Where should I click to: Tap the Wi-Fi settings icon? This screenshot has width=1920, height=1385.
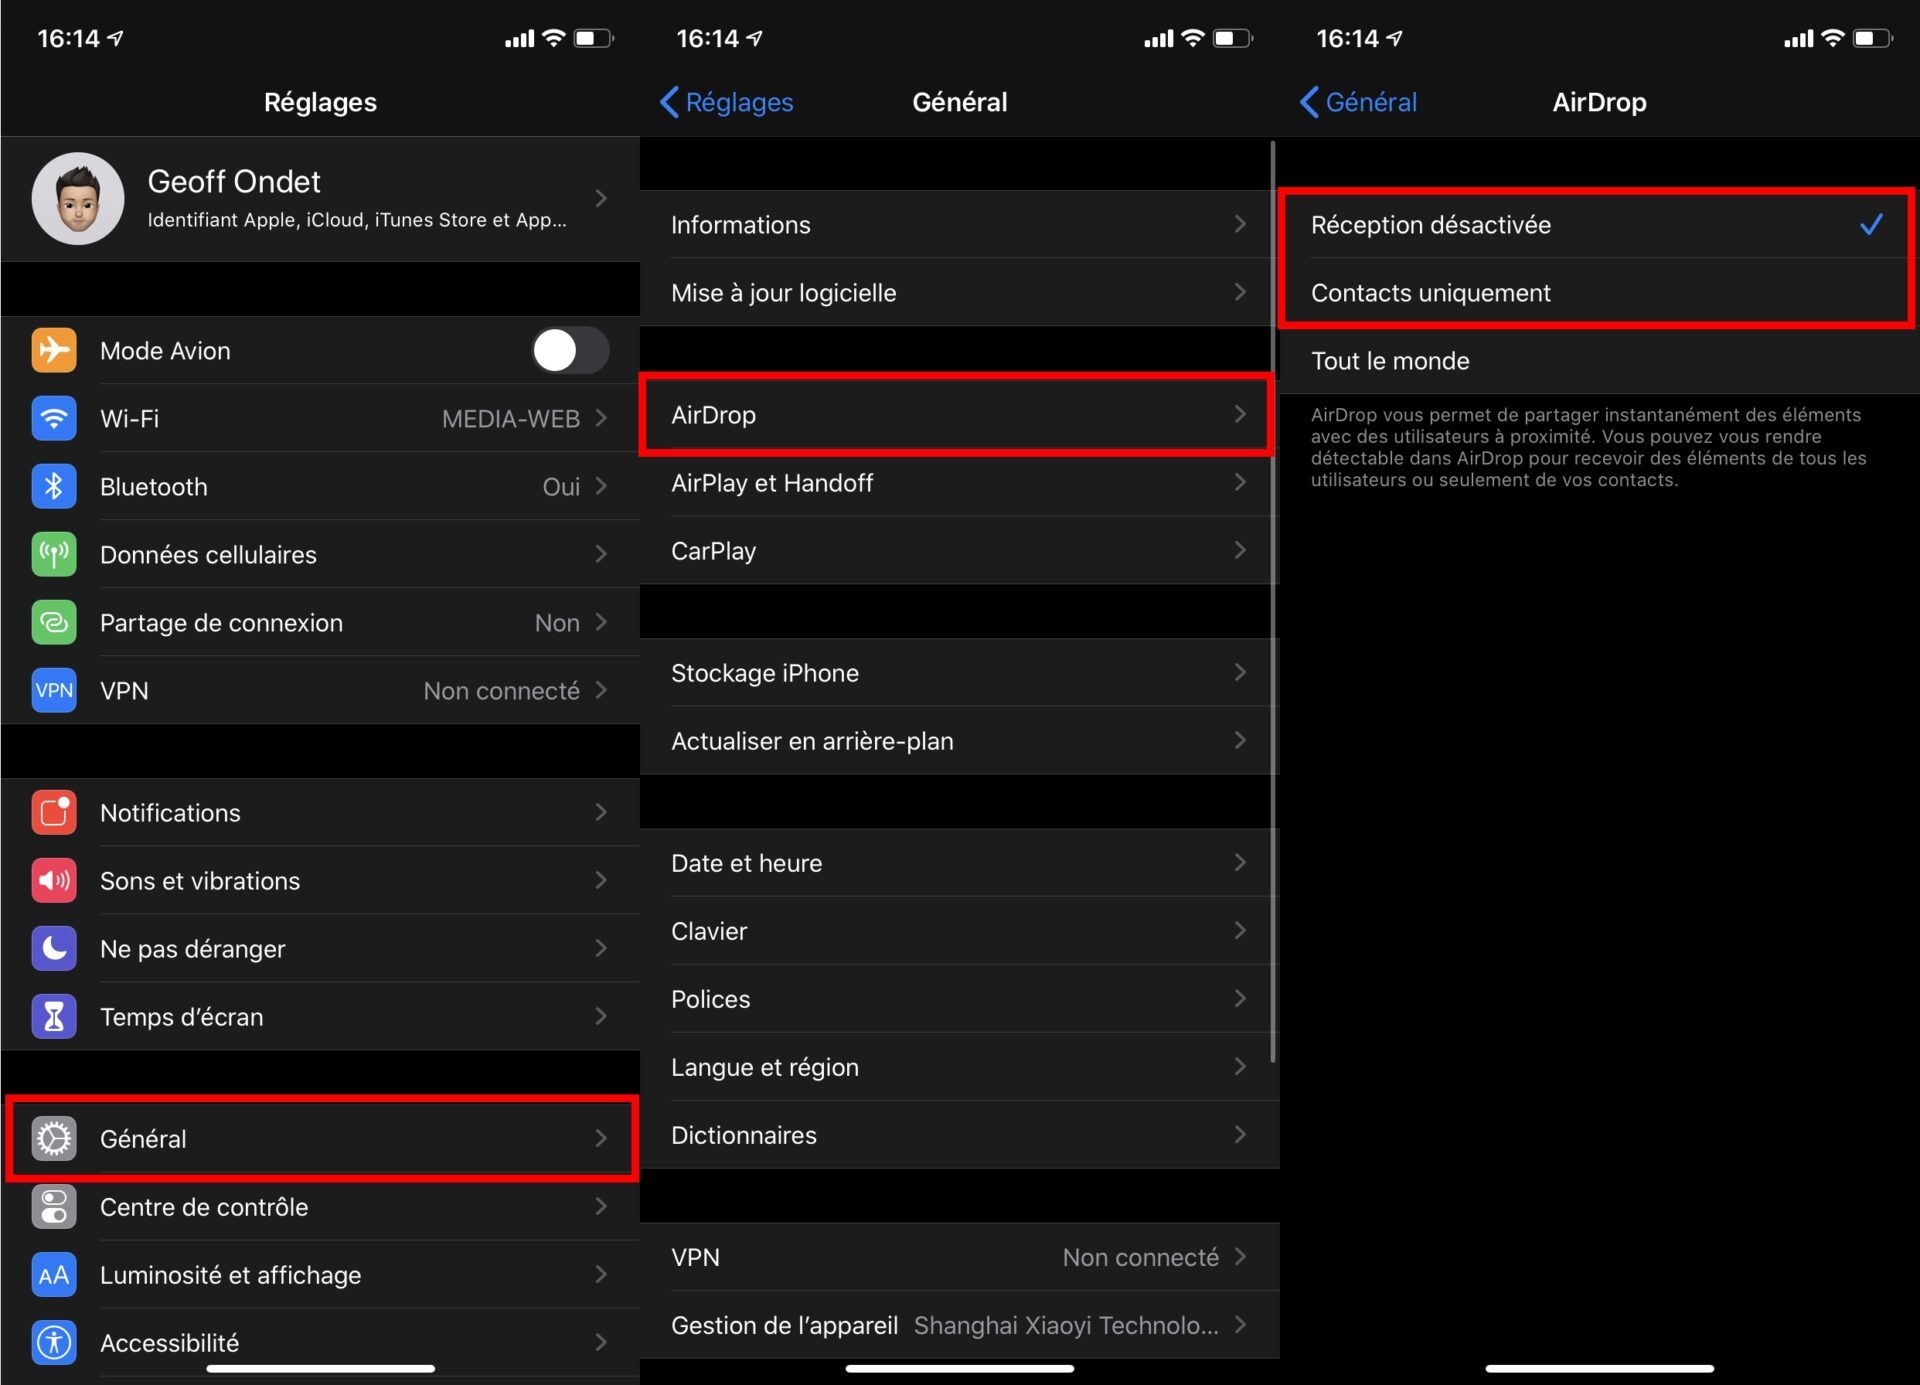[x=54, y=418]
